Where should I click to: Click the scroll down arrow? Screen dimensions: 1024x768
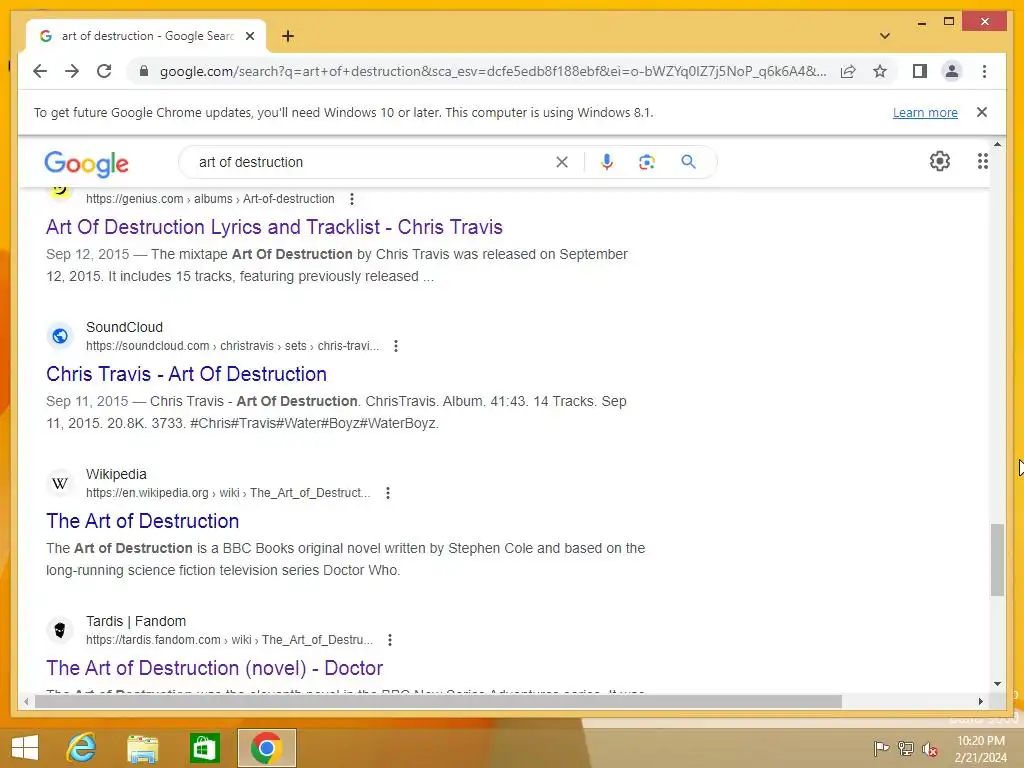point(997,684)
